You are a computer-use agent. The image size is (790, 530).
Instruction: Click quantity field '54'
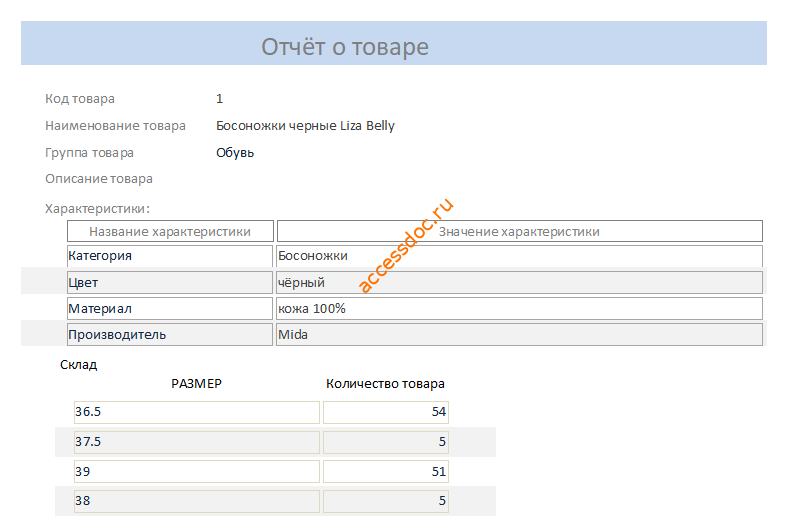[386, 412]
